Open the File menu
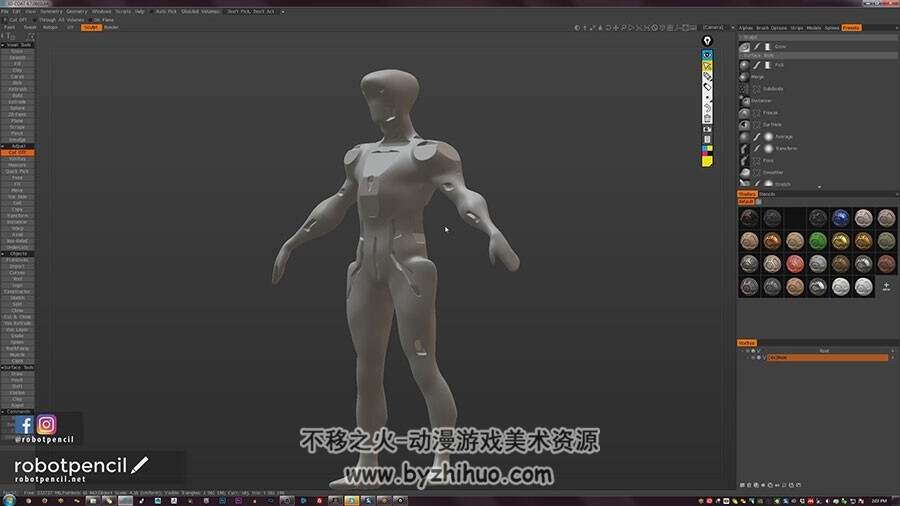The height and width of the screenshot is (506, 900). click(5, 11)
